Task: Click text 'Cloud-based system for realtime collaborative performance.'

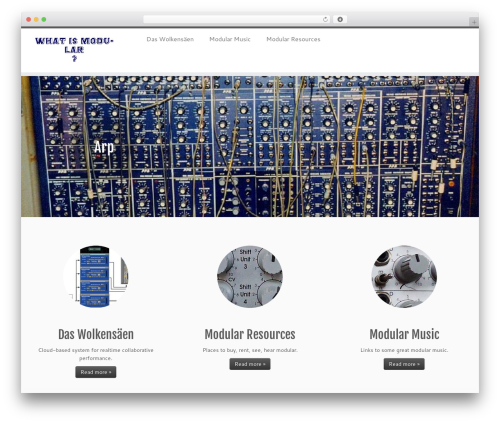Action: click(96, 354)
